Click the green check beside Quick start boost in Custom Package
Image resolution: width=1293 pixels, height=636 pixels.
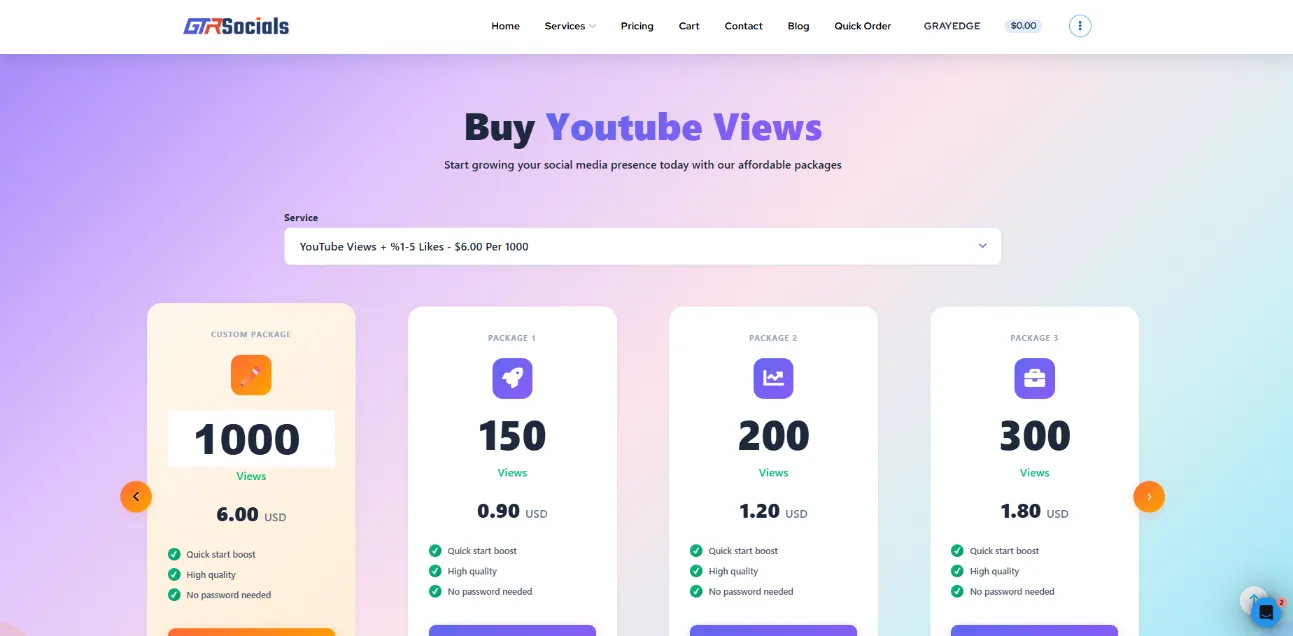[174, 554]
